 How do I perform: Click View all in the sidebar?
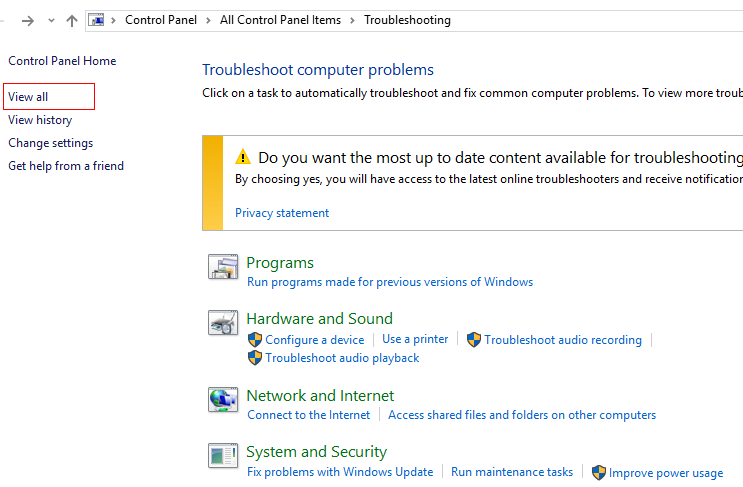tap(28, 97)
